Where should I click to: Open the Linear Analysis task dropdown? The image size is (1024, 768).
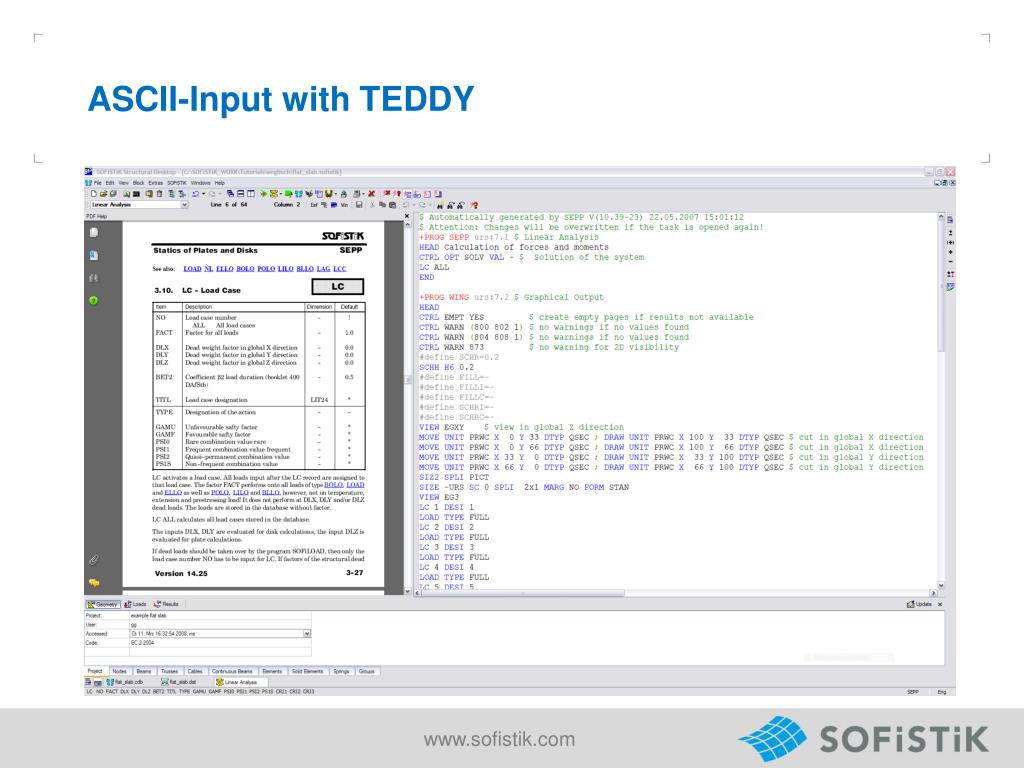[184, 204]
